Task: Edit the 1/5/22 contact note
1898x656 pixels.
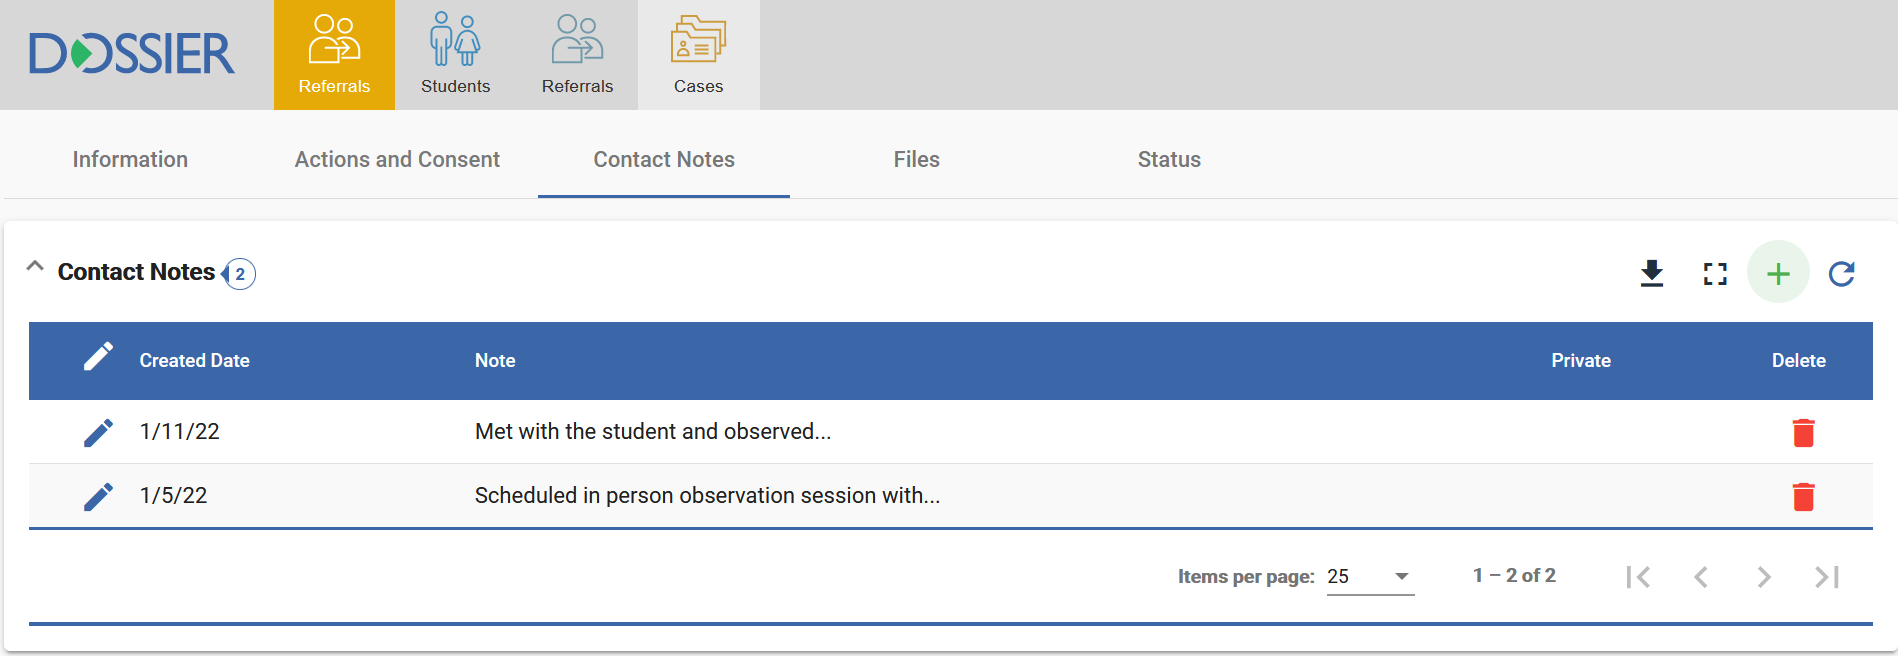Action: click(x=98, y=496)
